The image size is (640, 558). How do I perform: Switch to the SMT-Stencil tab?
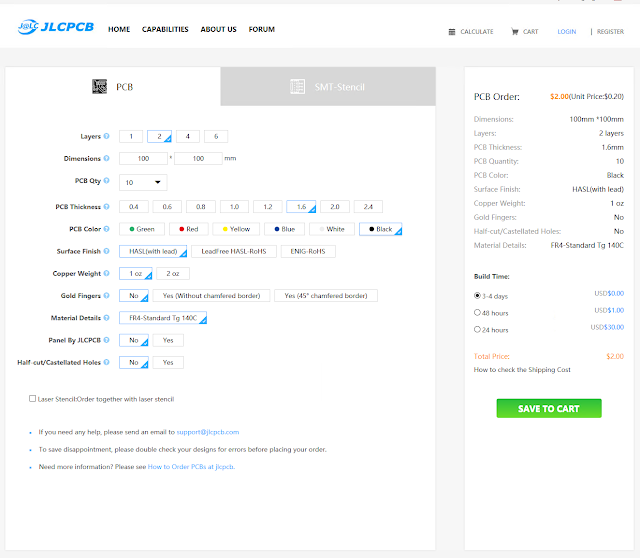click(x=328, y=87)
